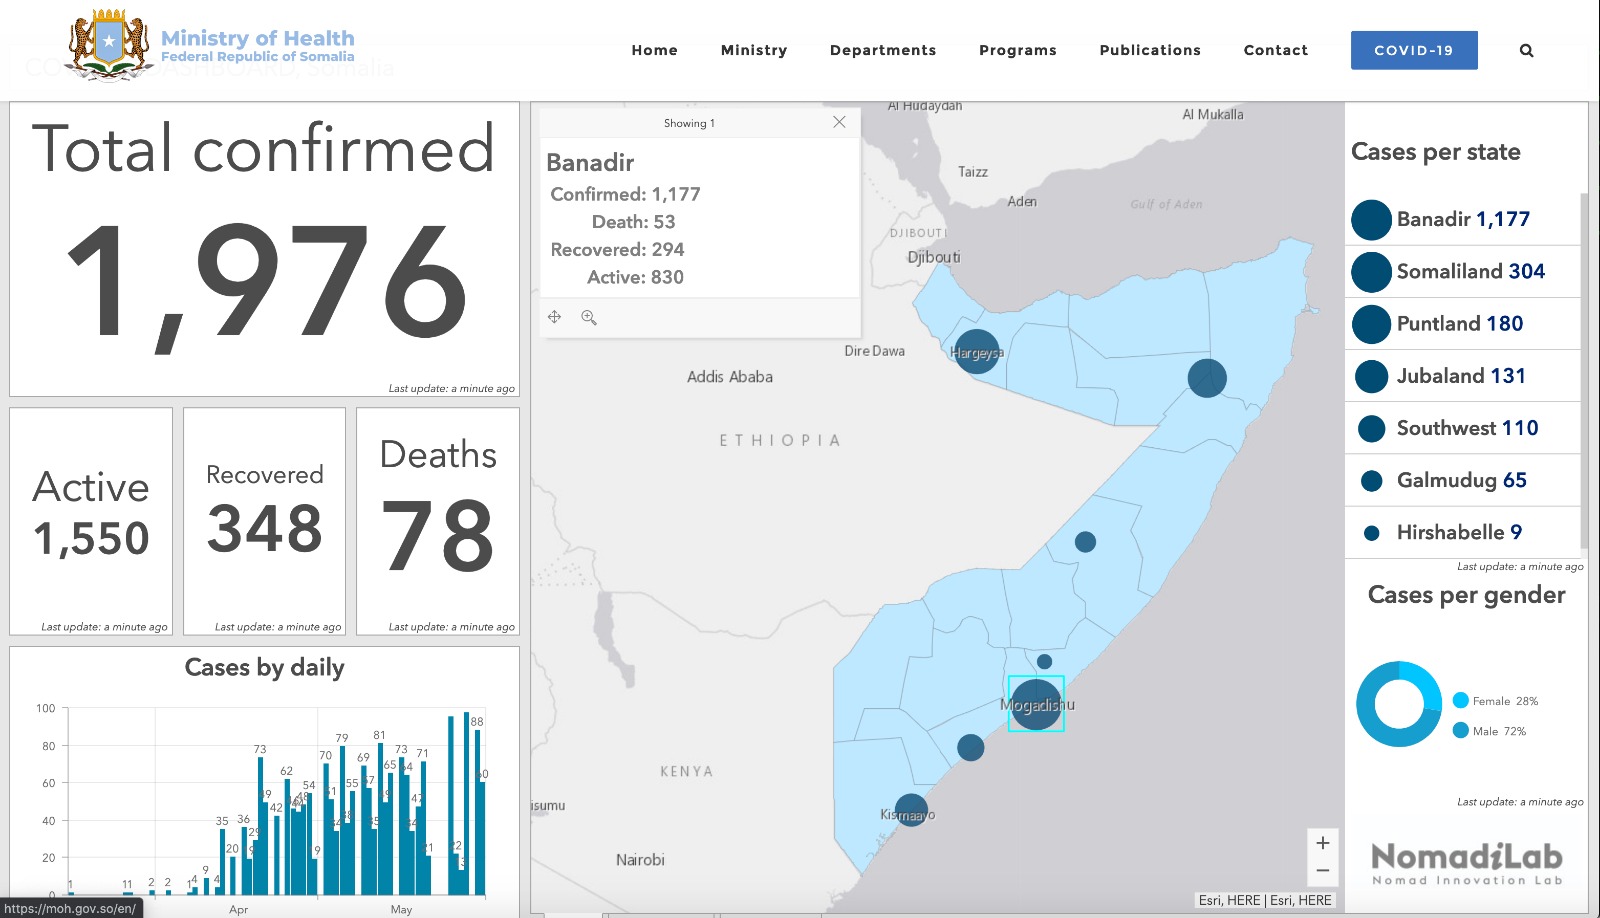Select the Mogadishu map marker
Image resolution: width=1600 pixels, height=918 pixels.
click(x=1036, y=704)
